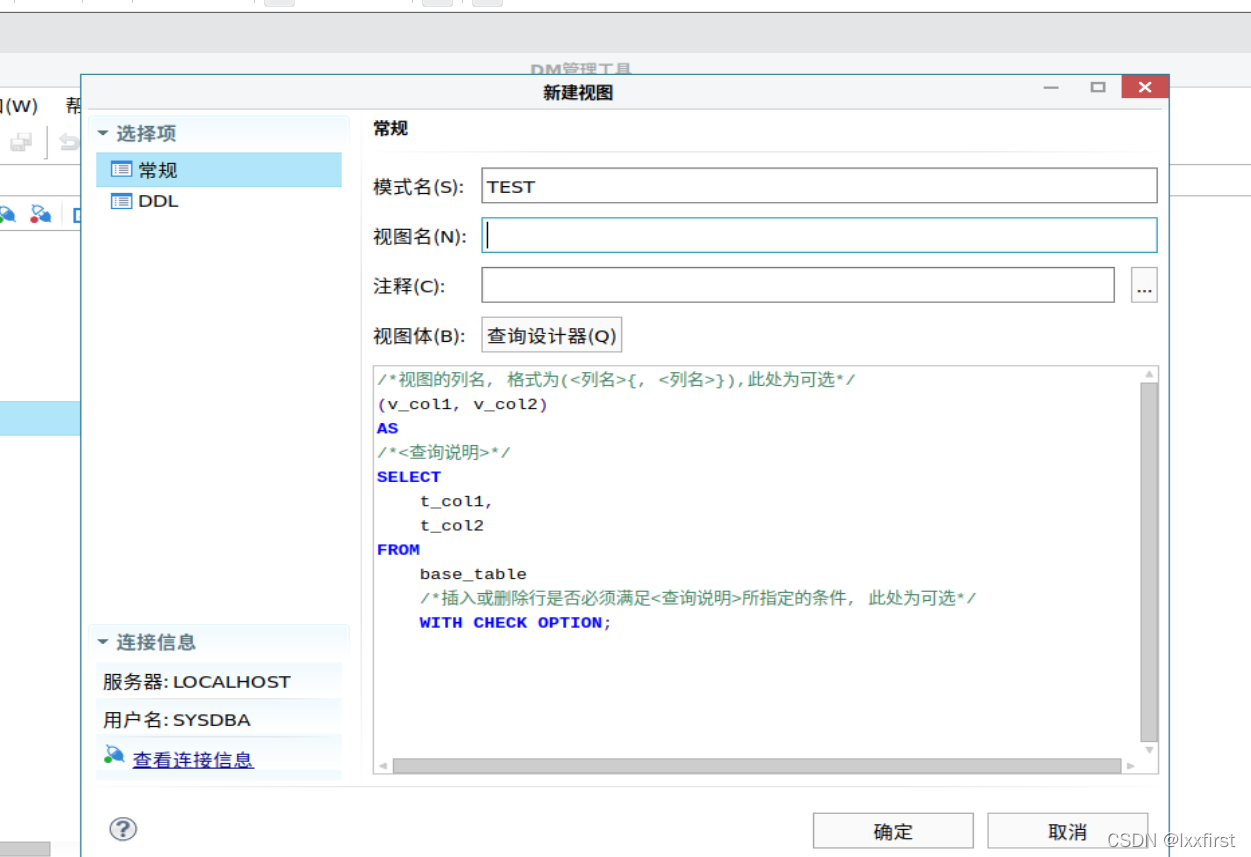Select the 常规 page in options list

click(219, 170)
